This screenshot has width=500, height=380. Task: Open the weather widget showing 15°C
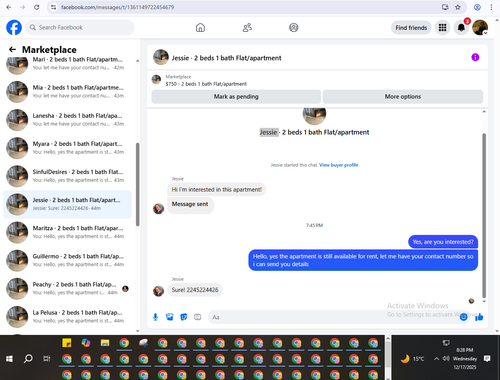pyautogui.click(x=412, y=359)
